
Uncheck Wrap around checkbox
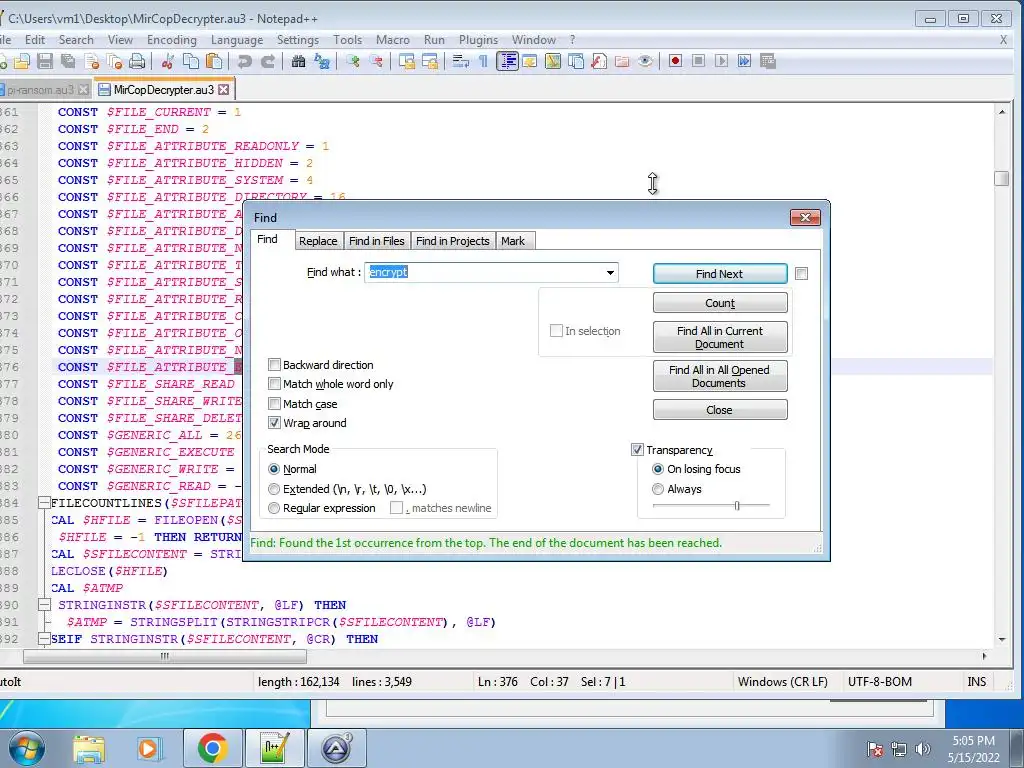[x=274, y=423]
